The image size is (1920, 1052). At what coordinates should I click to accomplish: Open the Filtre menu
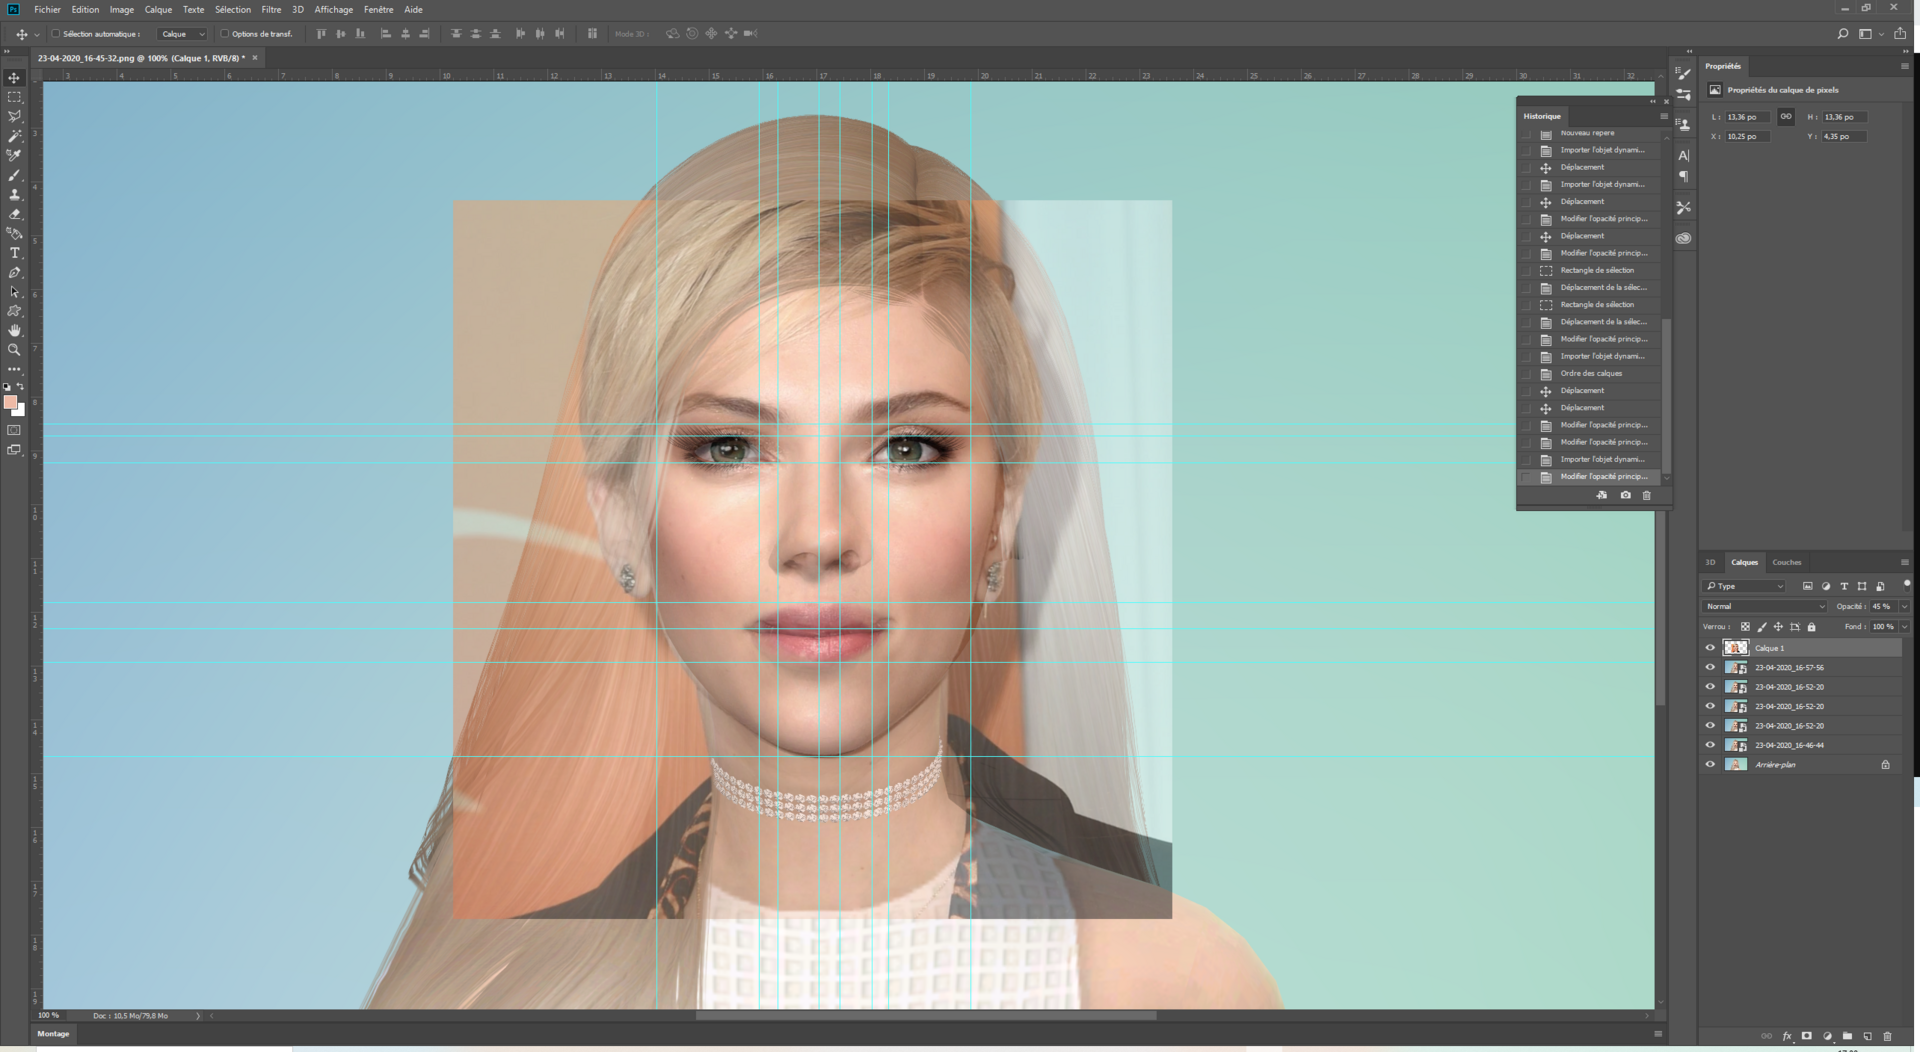[x=271, y=9]
